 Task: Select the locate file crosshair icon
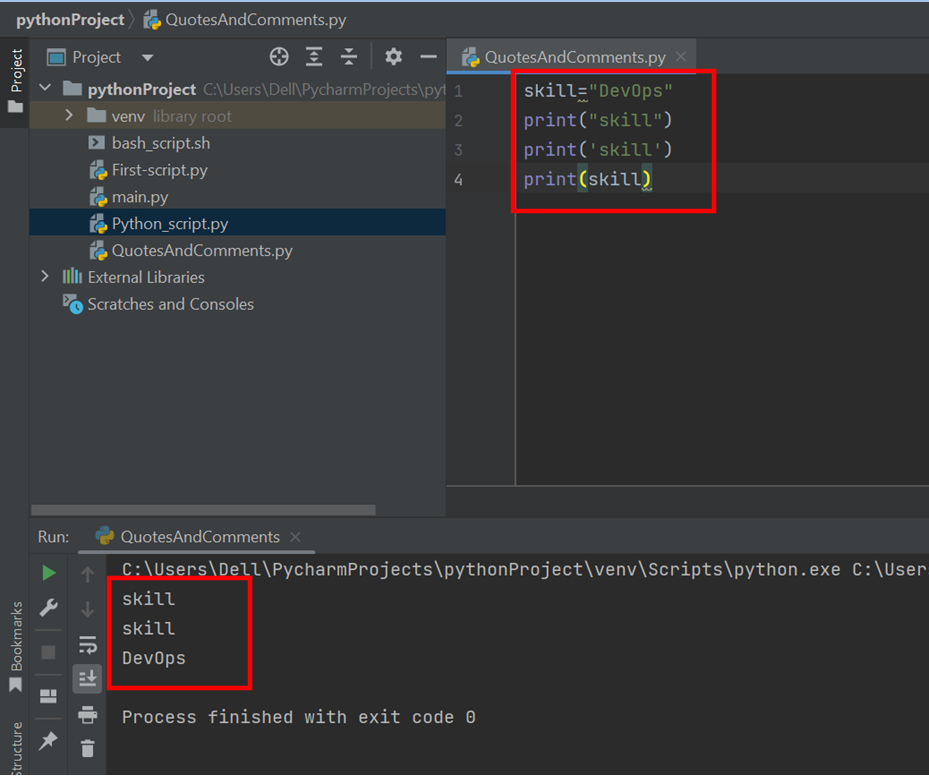click(279, 56)
